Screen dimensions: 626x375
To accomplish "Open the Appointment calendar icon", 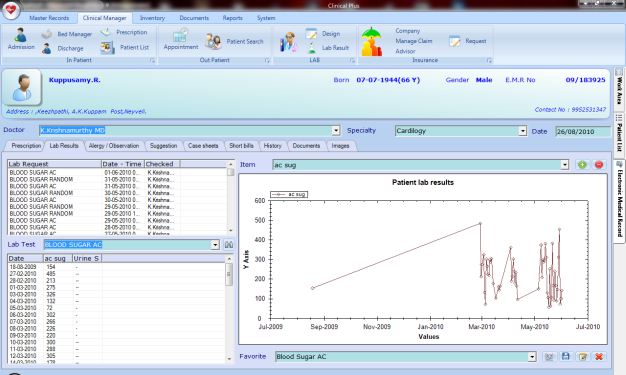I will tap(180, 35).
